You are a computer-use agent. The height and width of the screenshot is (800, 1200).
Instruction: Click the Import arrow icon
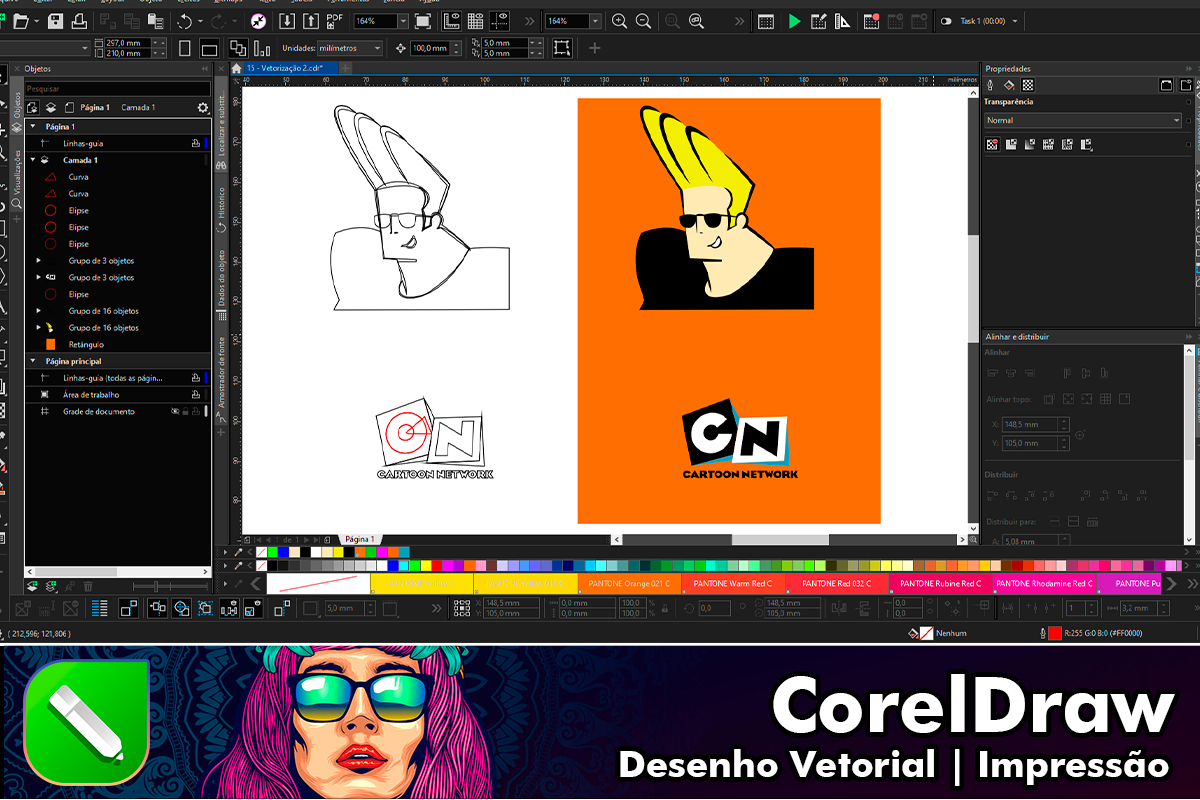click(x=288, y=21)
